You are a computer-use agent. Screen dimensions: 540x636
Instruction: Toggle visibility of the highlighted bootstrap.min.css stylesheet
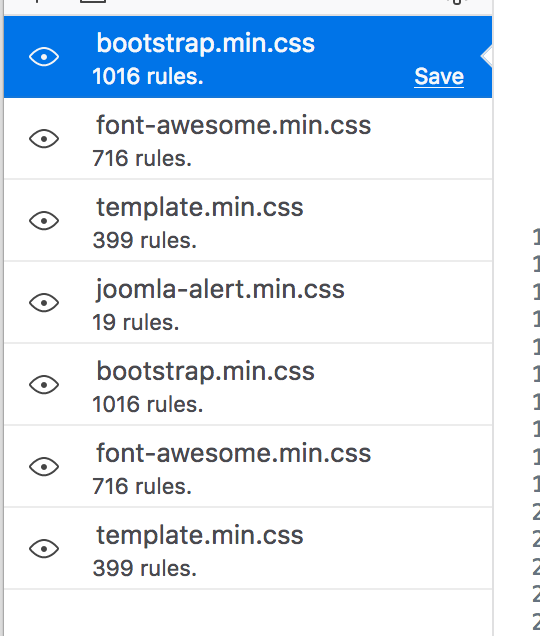click(44, 56)
